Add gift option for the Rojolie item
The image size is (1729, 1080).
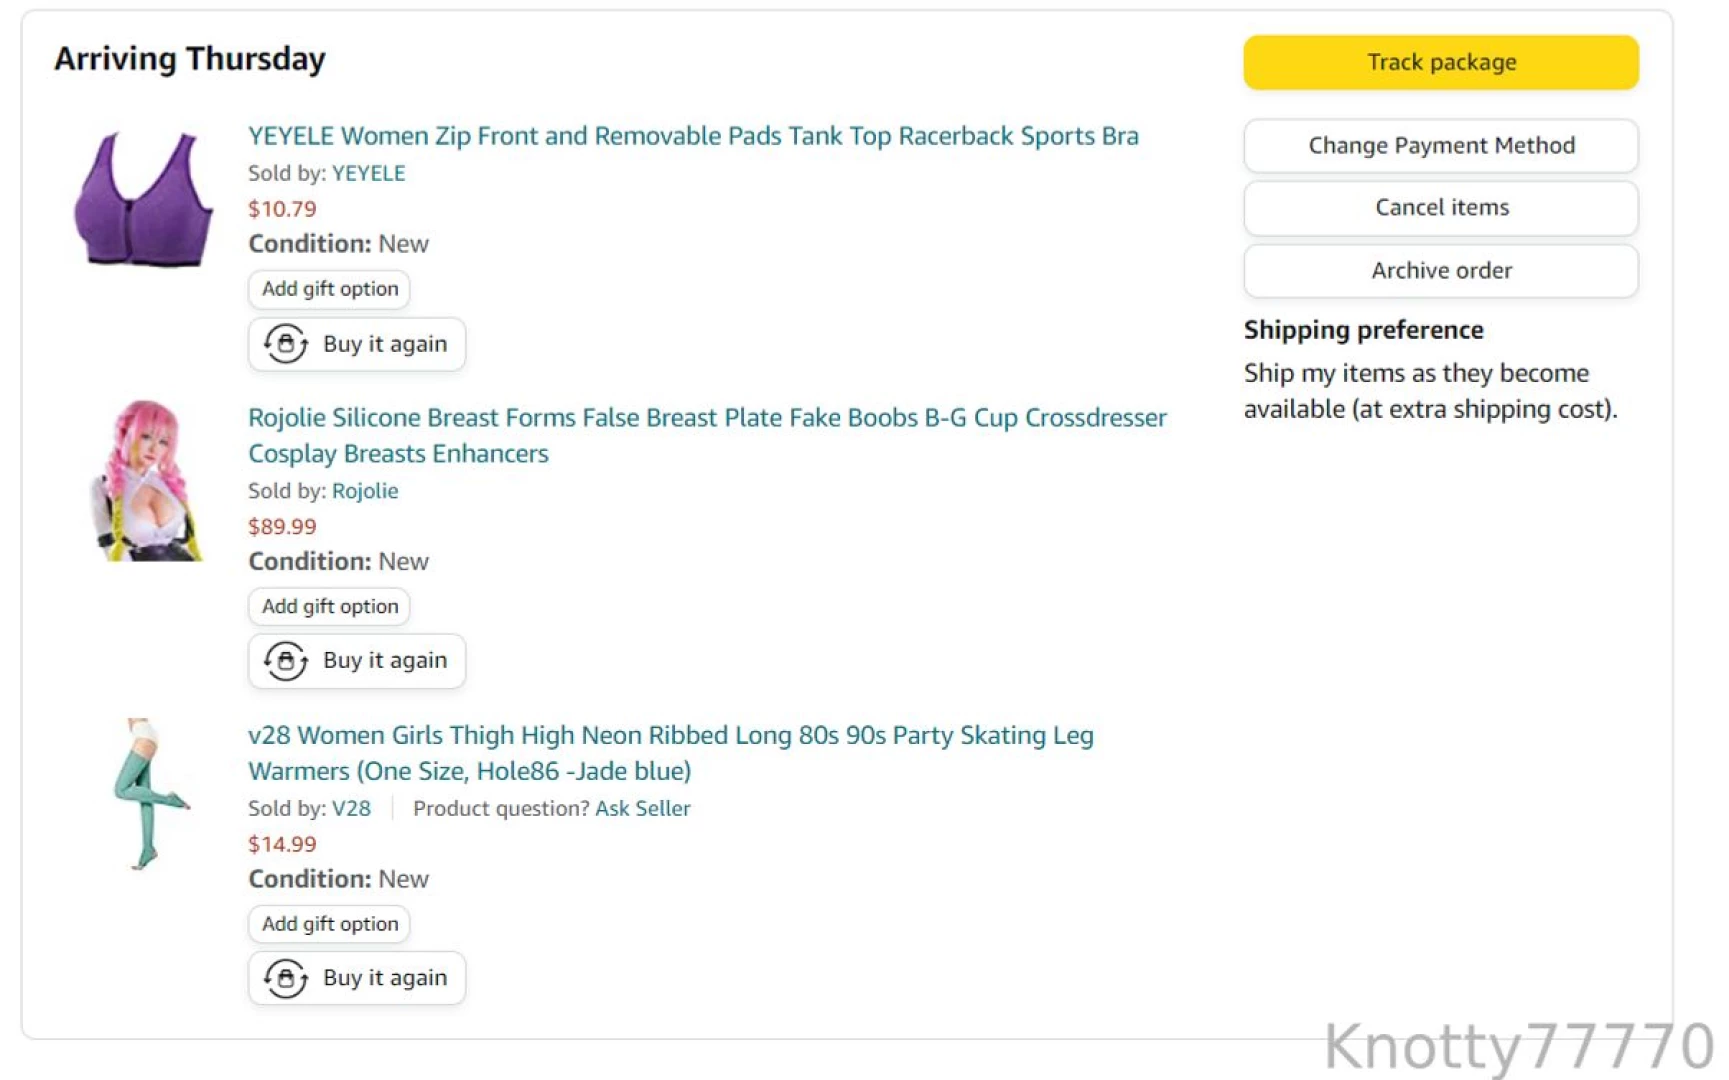coord(329,607)
